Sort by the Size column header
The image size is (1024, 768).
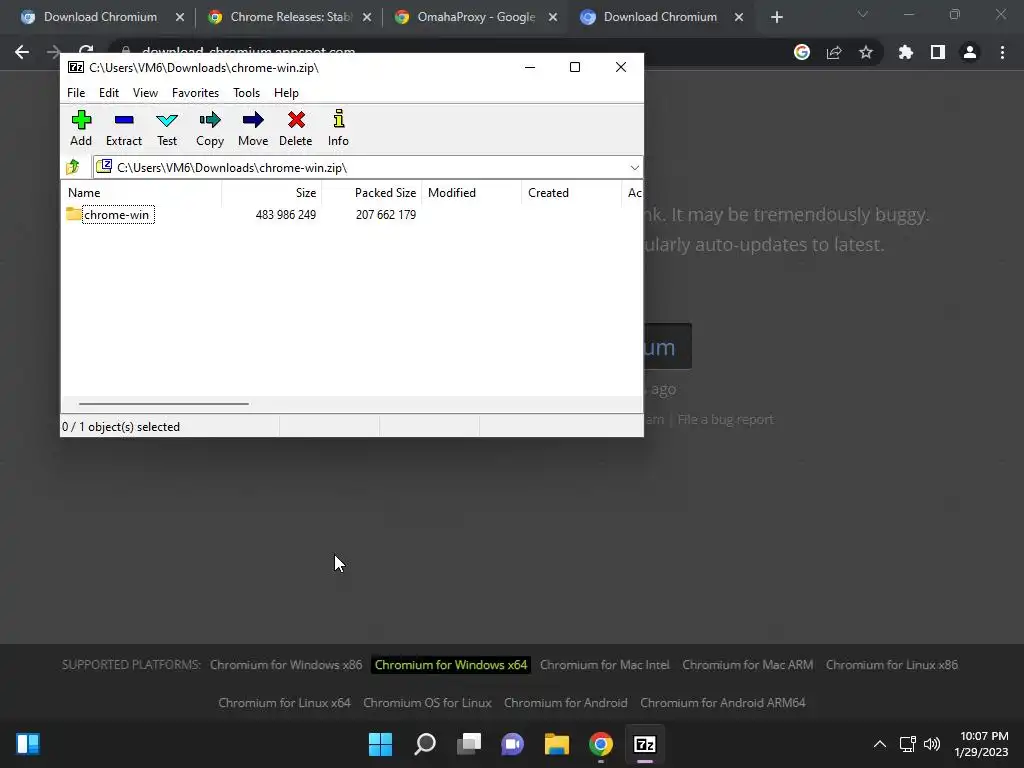coord(306,193)
